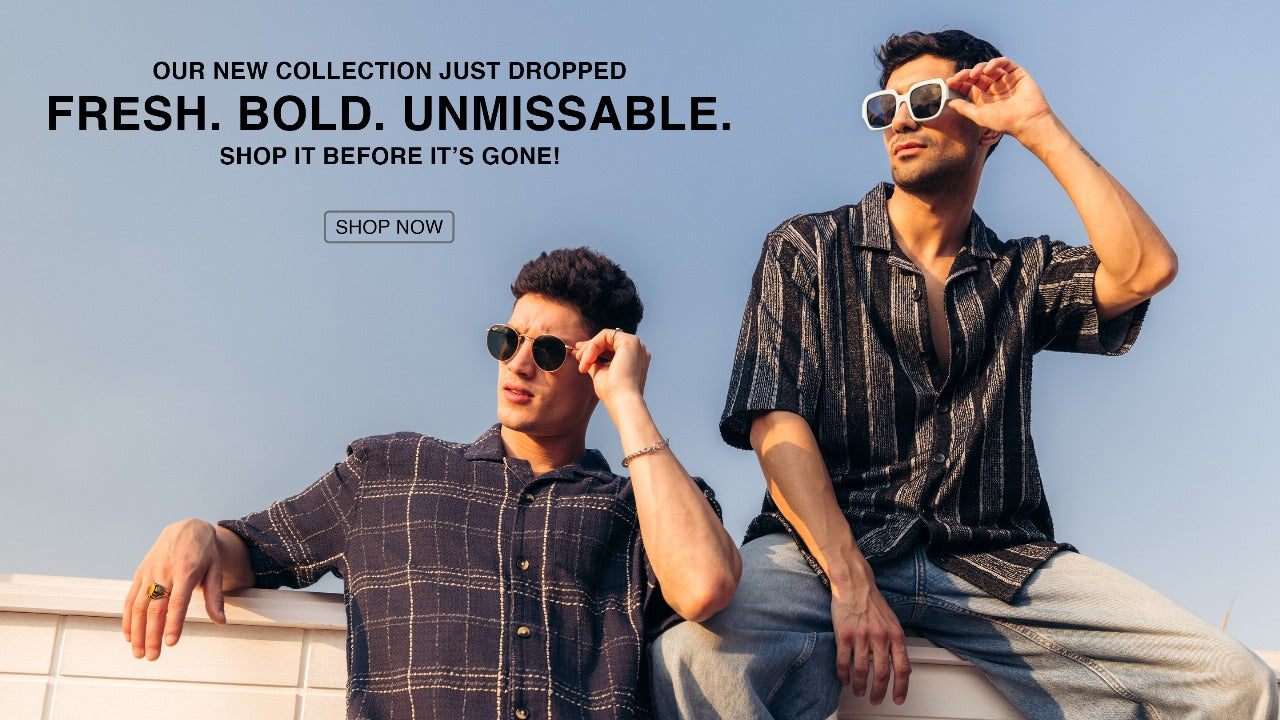
Task: Select 'Our new collection just dropped' text
Action: point(389,71)
